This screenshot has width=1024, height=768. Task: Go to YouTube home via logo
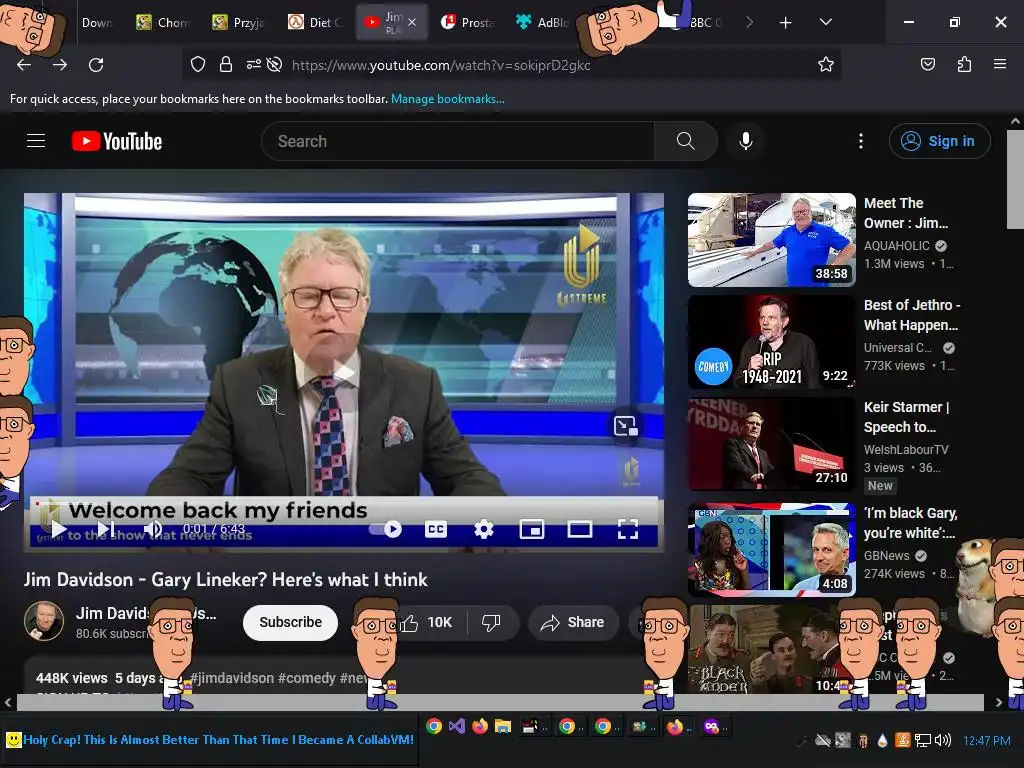click(x=117, y=141)
